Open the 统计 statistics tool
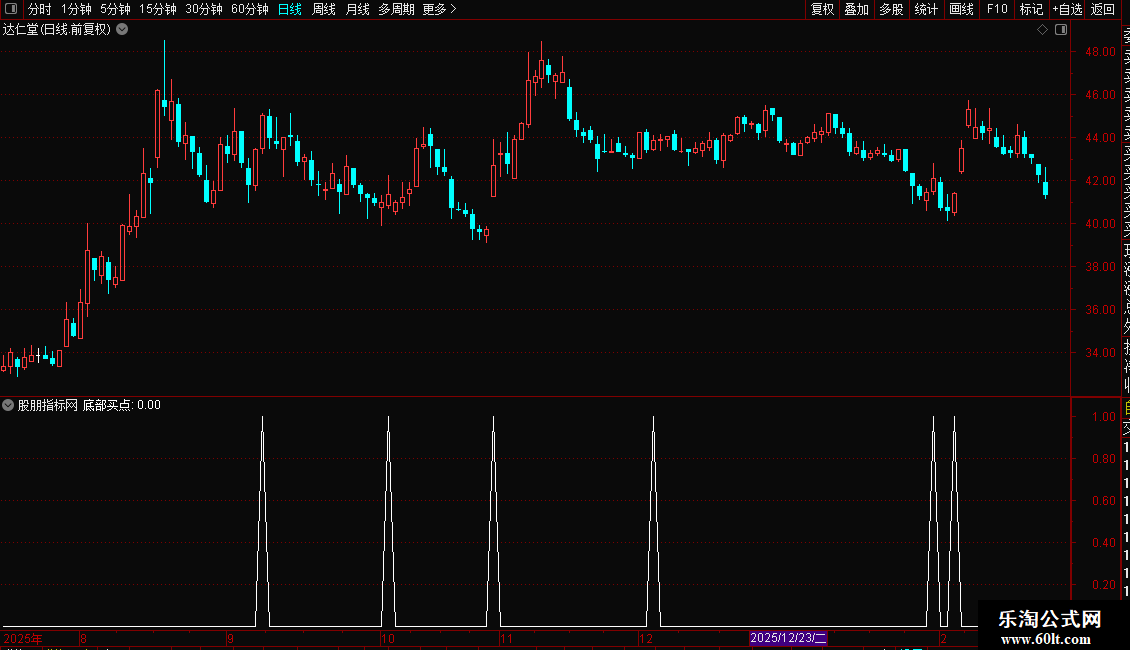This screenshot has height=650, width=1130. tap(926, 9)
